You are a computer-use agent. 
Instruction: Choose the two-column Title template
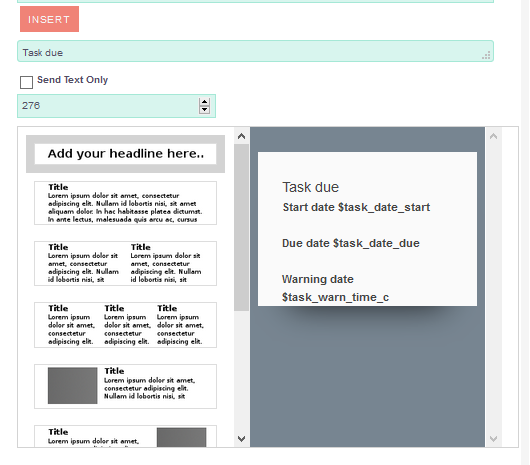coord(125,264)
